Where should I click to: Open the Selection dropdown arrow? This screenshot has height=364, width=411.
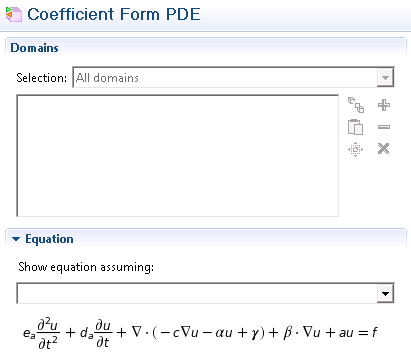[x=385, y=78]
